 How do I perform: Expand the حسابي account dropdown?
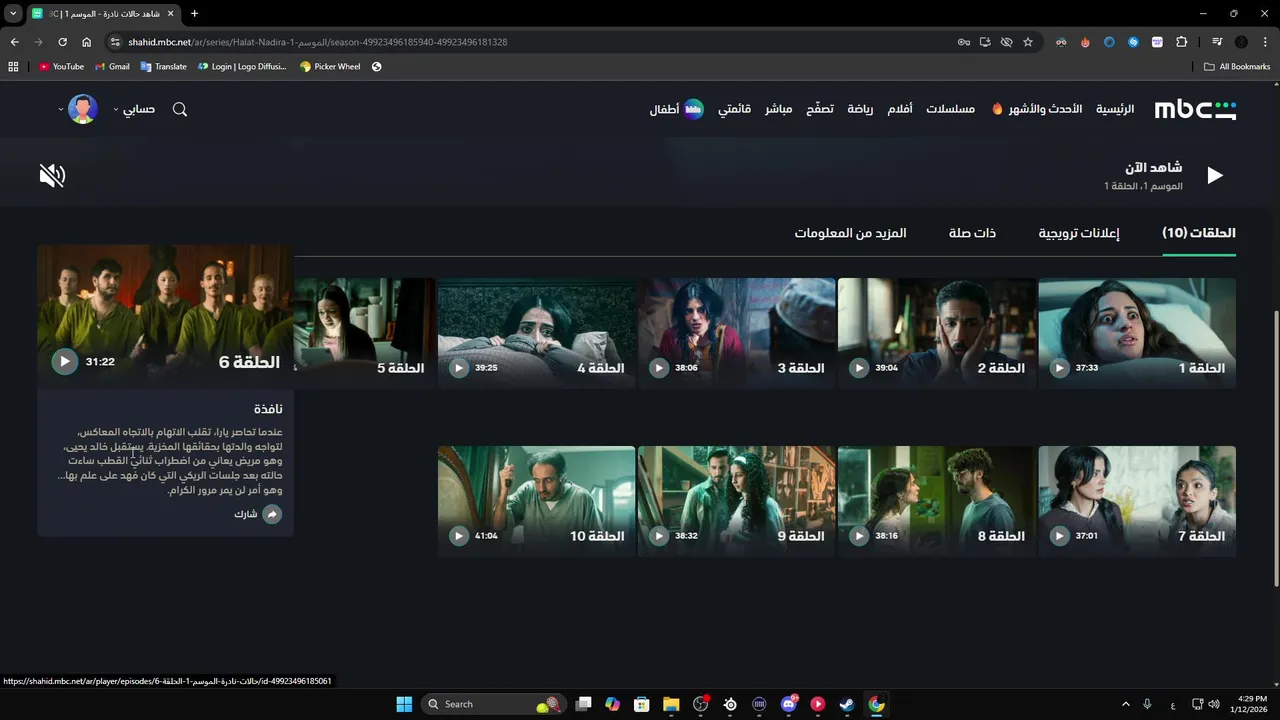[x=134, y=109]
